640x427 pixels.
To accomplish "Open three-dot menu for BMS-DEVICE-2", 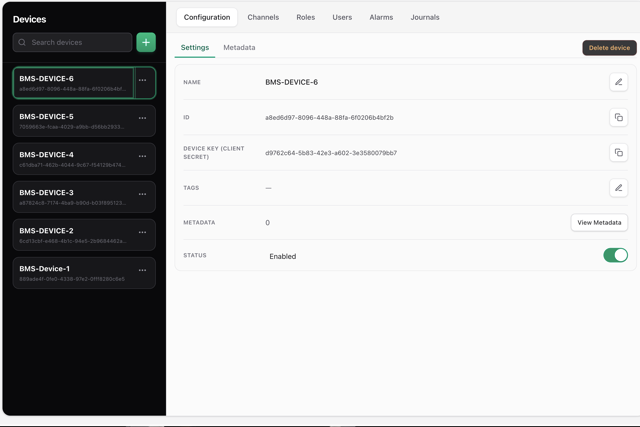I will [x=142, y=232].
